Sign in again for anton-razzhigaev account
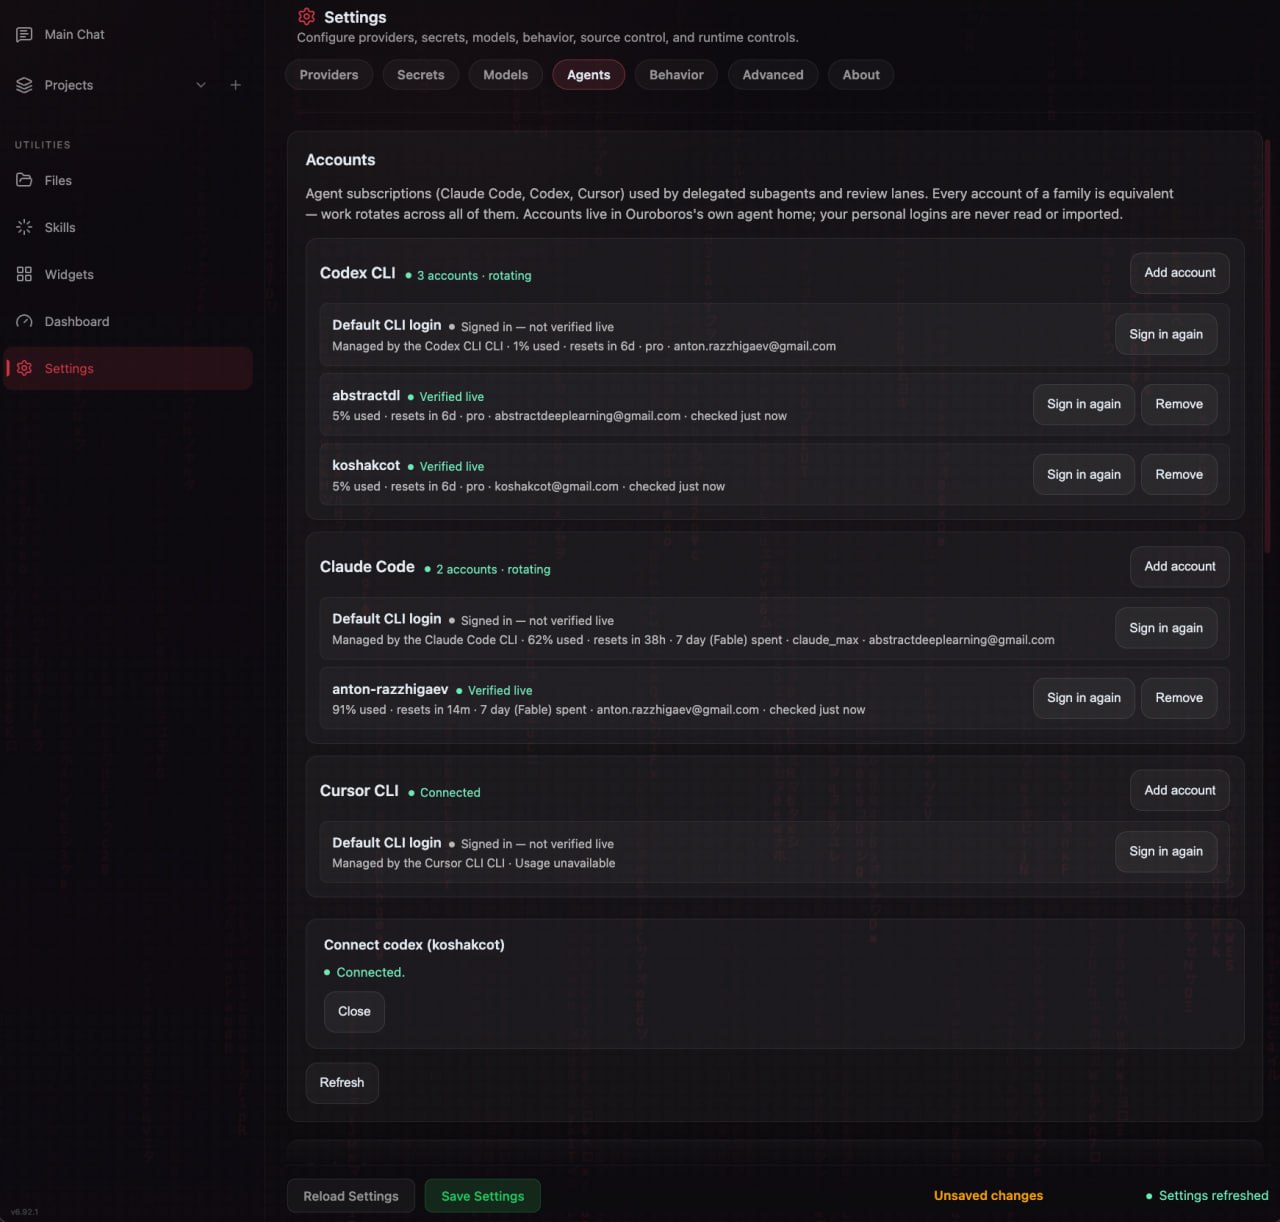The image size is (1280, 1222). click(1084, 698)
